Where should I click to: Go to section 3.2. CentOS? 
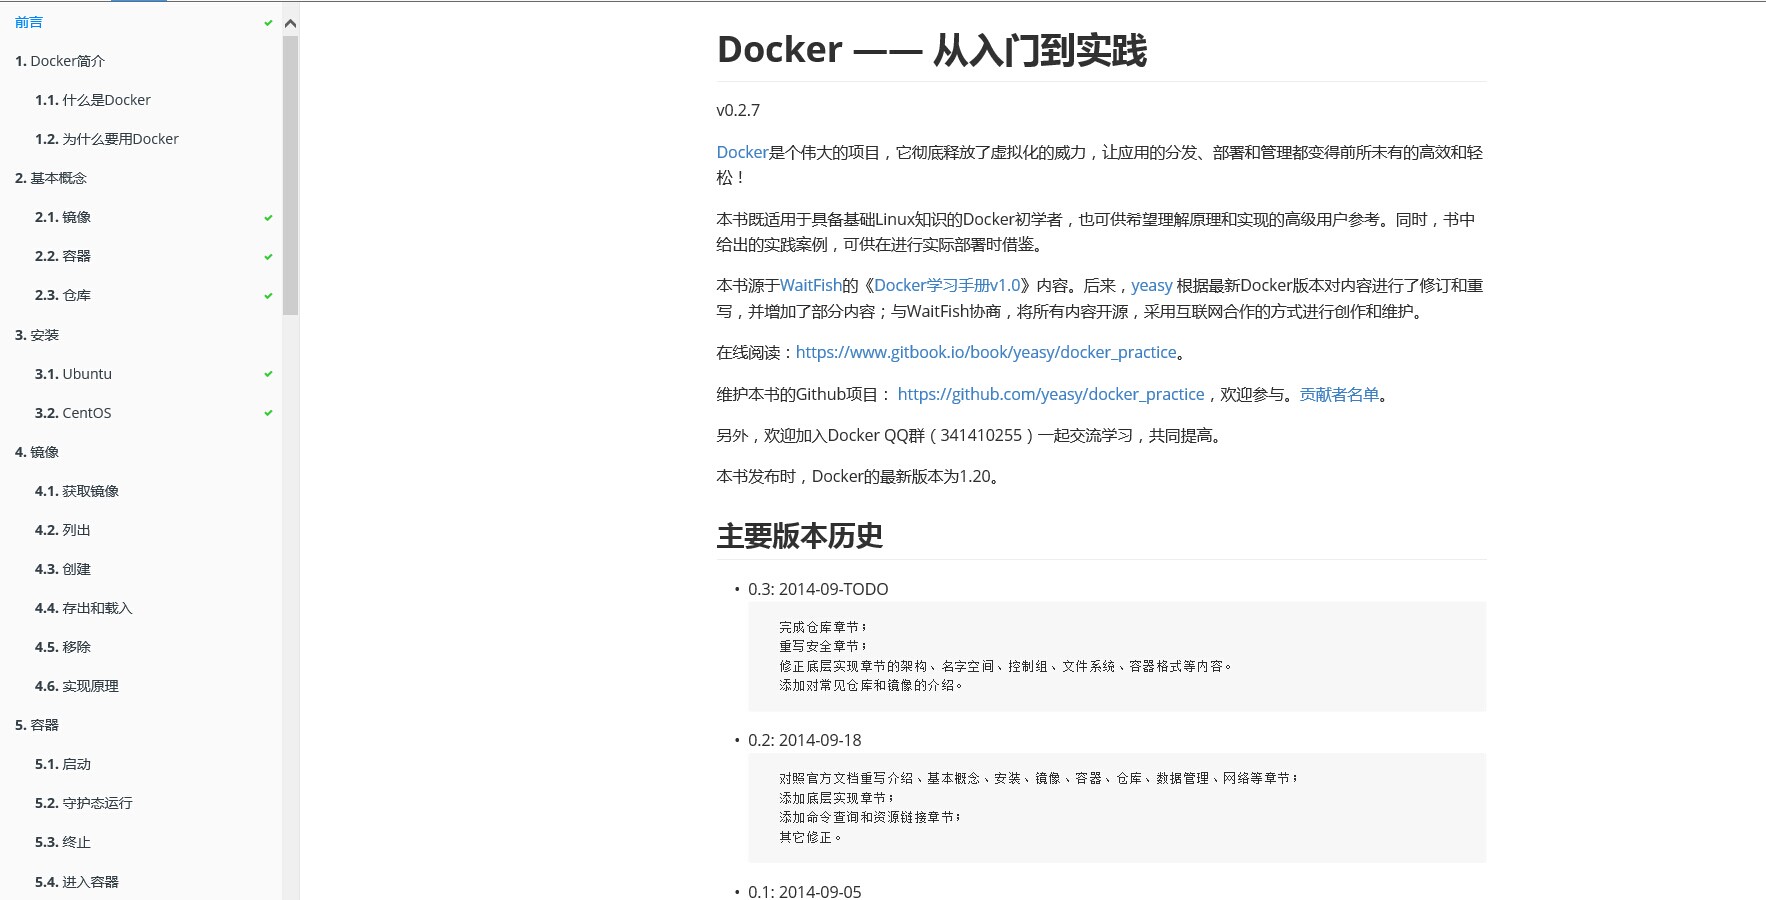point(73,413)
